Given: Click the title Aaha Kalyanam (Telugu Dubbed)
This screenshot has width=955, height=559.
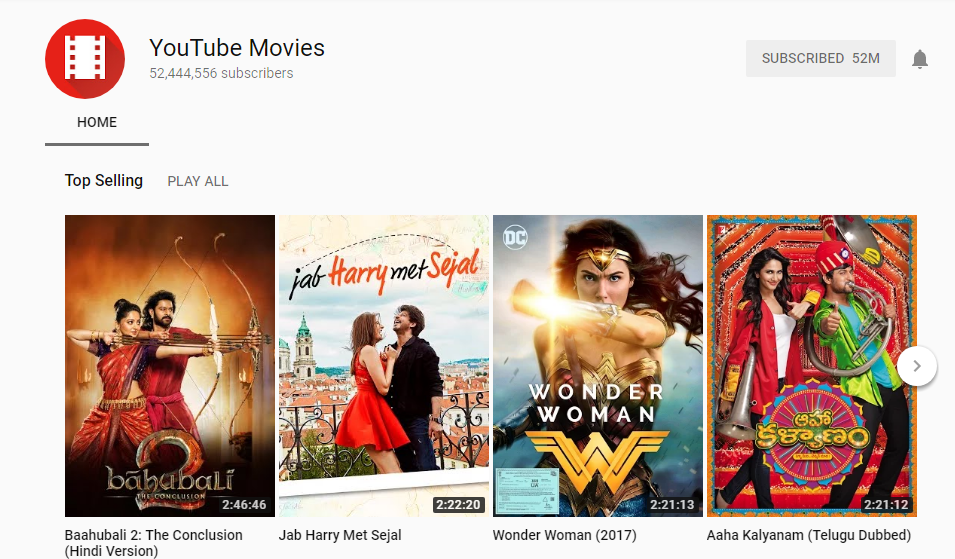Looking at the screenshot, I should click(x=809, y=535).
